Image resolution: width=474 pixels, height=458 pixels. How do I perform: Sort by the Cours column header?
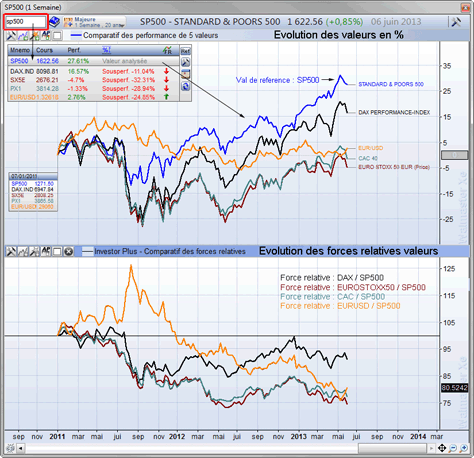[x=44, y=50]
